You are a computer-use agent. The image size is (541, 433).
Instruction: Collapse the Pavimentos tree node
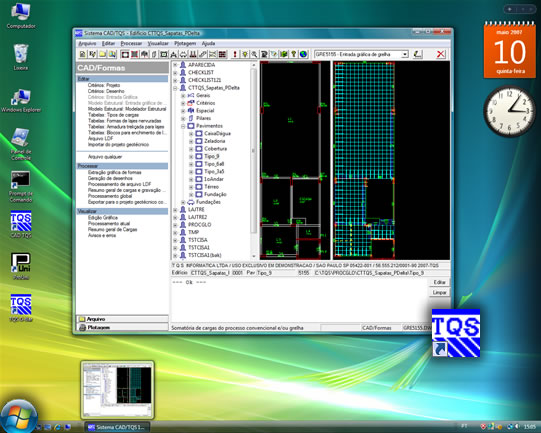pyautogui.click(x=183, y=126)
